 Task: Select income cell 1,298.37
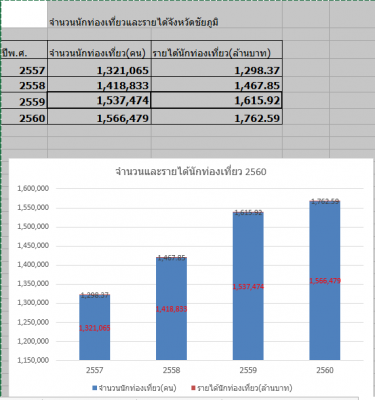(x=217, y=68)
